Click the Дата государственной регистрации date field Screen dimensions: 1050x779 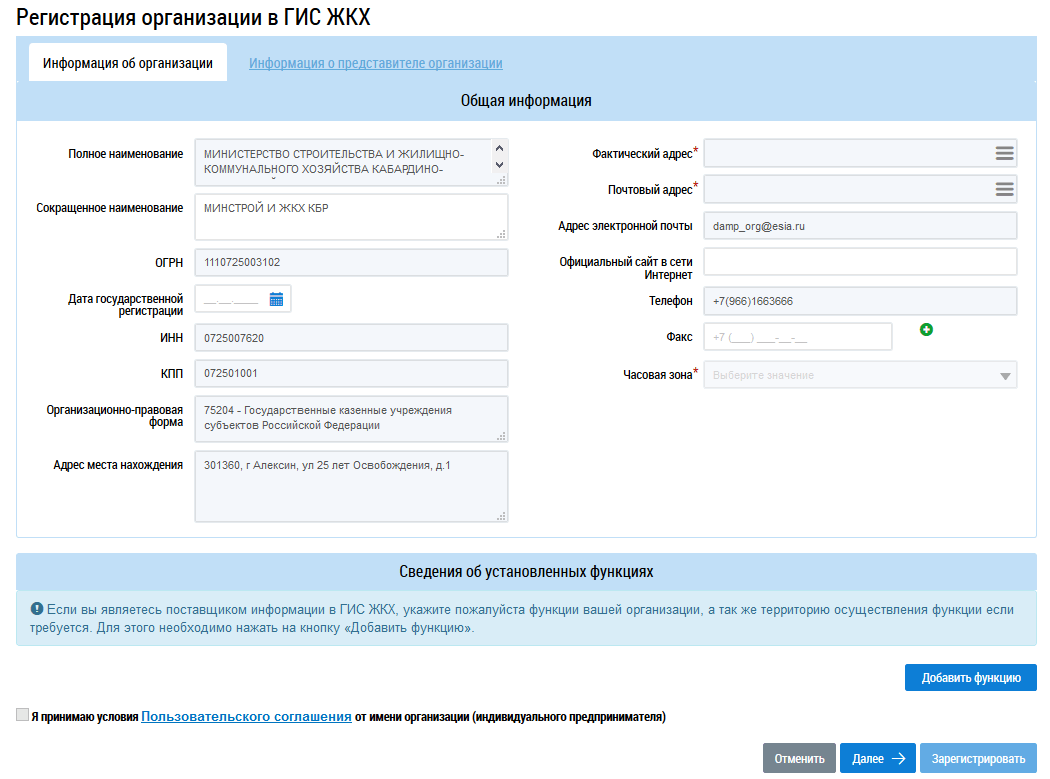click(231, 299)
